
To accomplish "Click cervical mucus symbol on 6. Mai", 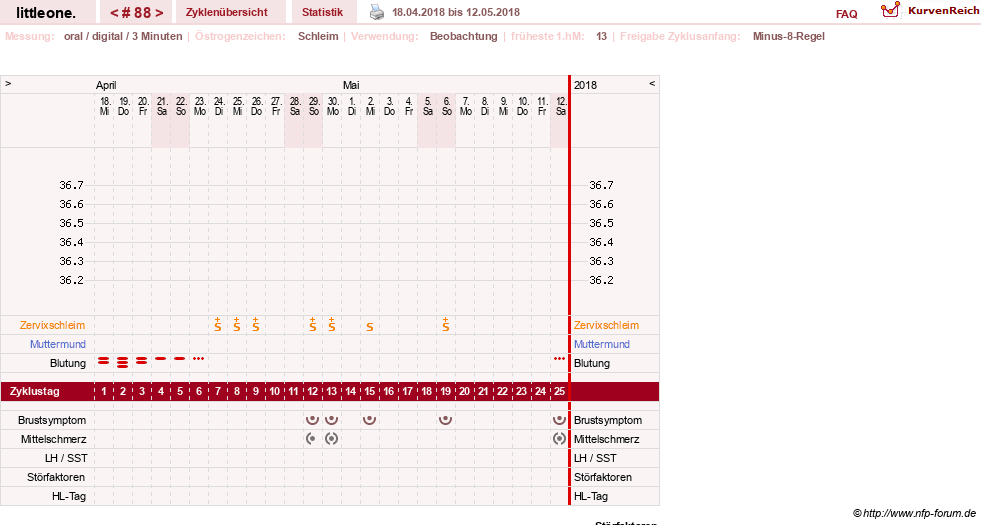I will 445,325.
